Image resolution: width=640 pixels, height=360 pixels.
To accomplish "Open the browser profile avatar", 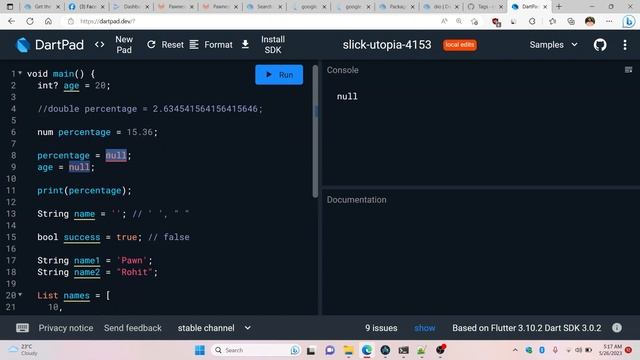I will [590, 21].
